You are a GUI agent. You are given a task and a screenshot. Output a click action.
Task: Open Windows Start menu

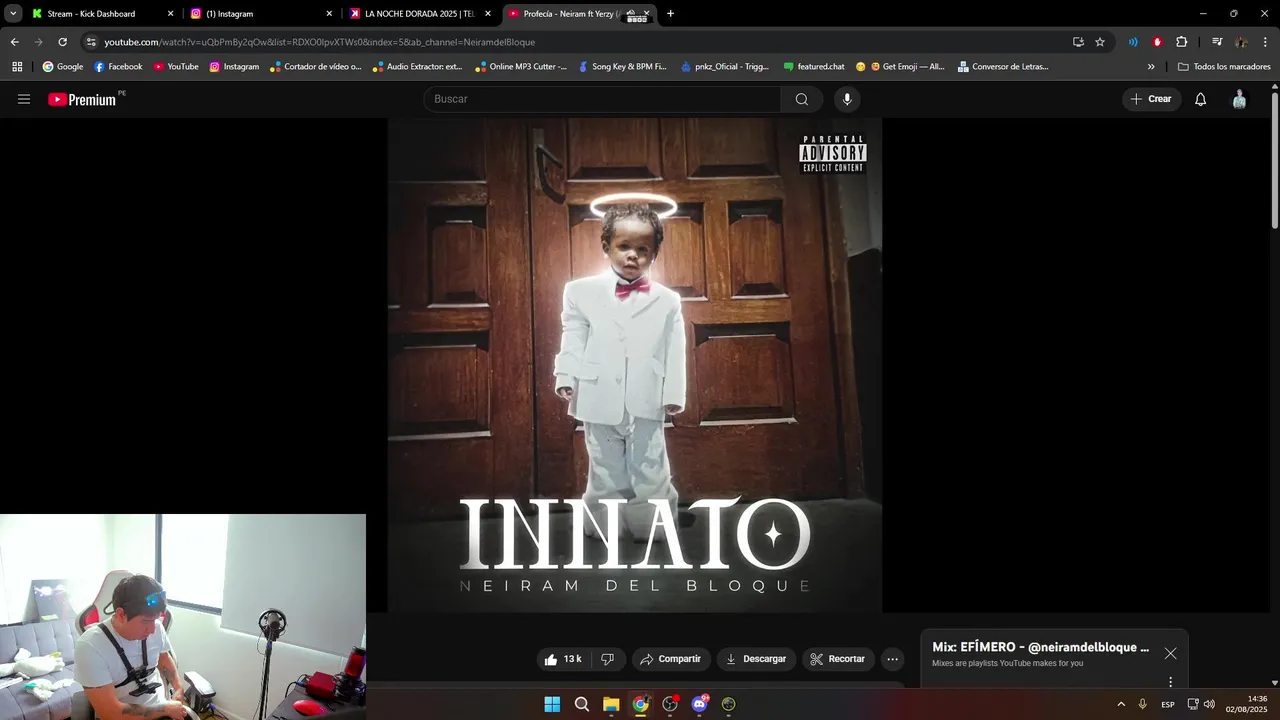tap(552, 704)
